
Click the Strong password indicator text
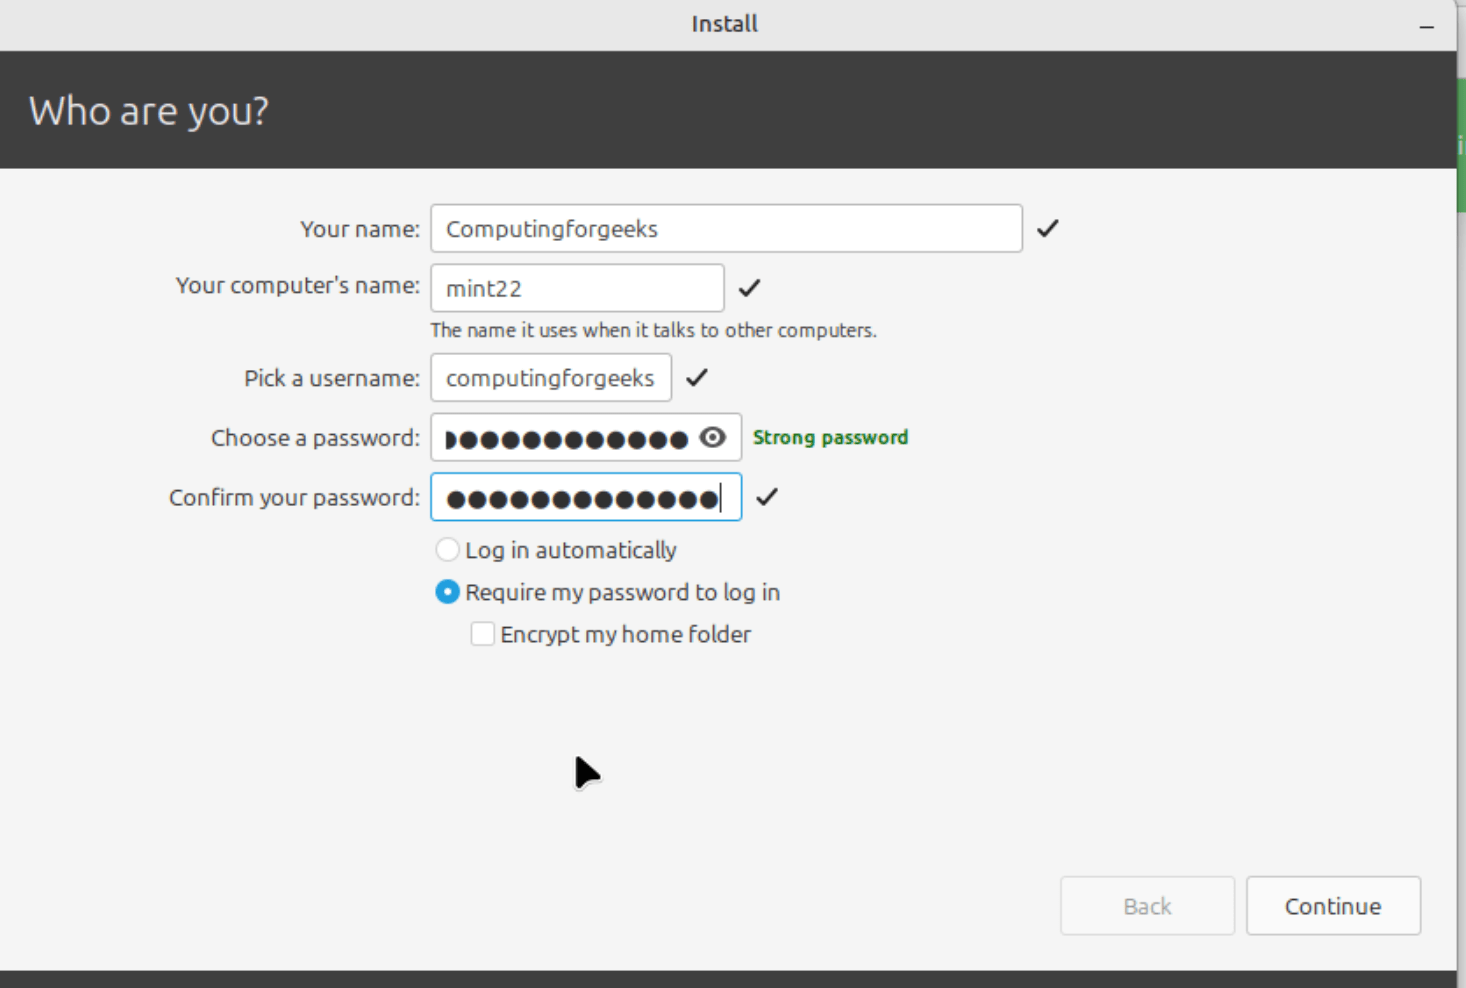830,437
